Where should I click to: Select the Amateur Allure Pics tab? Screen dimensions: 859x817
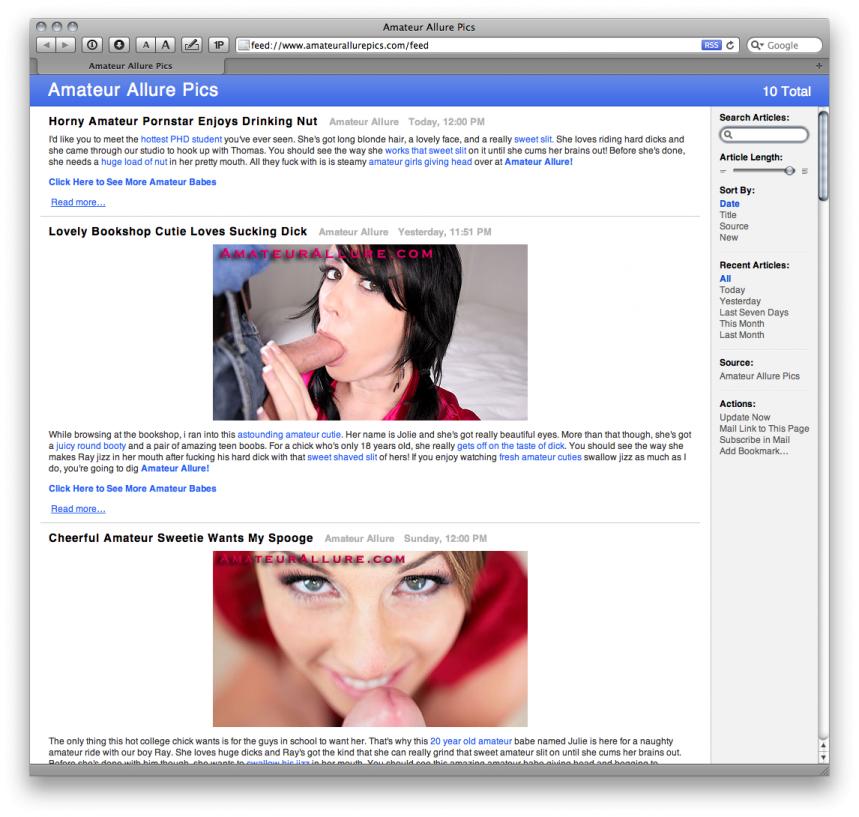(x=130, y=66)
